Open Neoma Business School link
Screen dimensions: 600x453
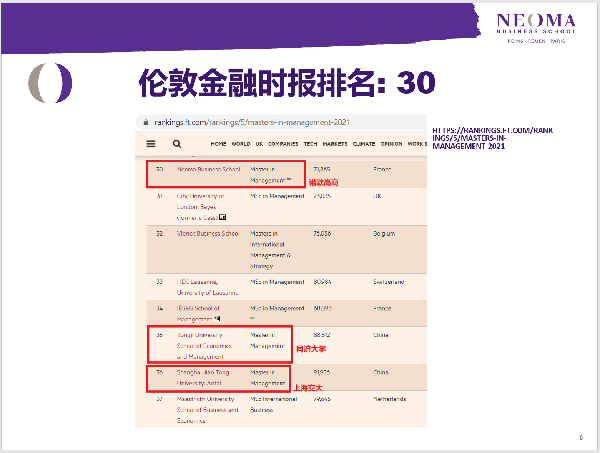coord(209,169)
